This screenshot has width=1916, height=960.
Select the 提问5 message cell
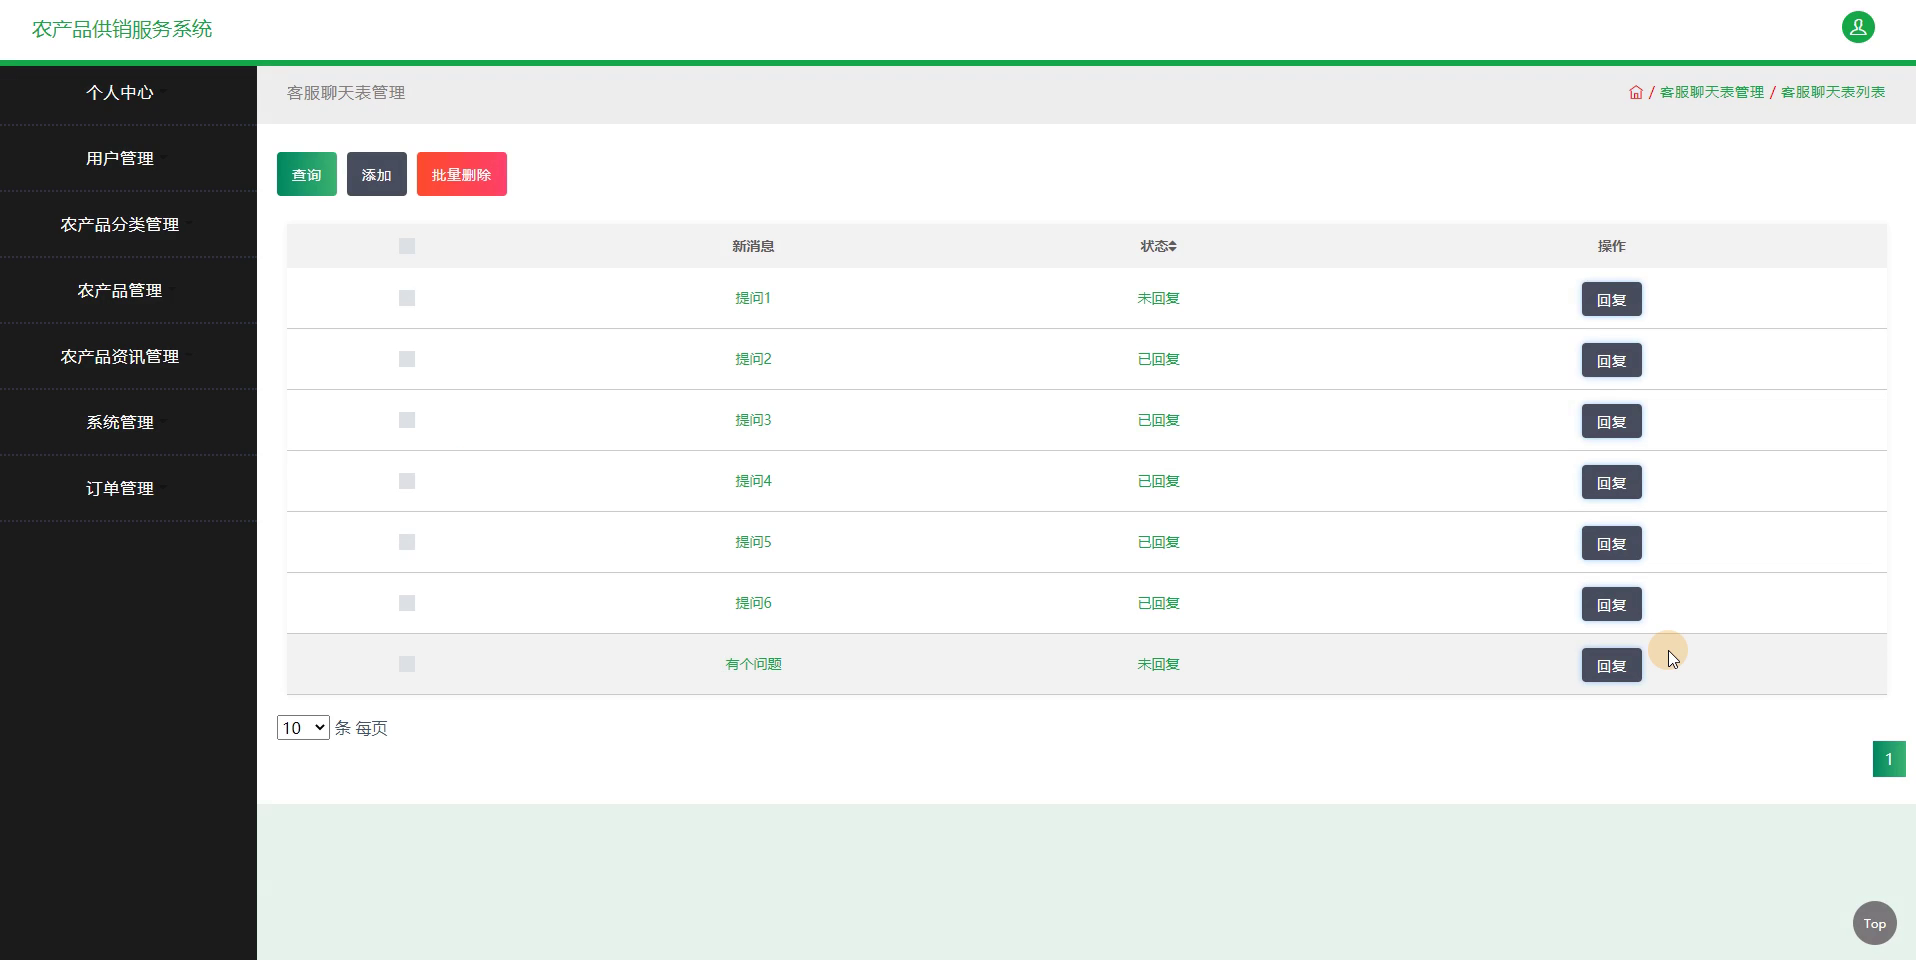(x=753, y=542)
